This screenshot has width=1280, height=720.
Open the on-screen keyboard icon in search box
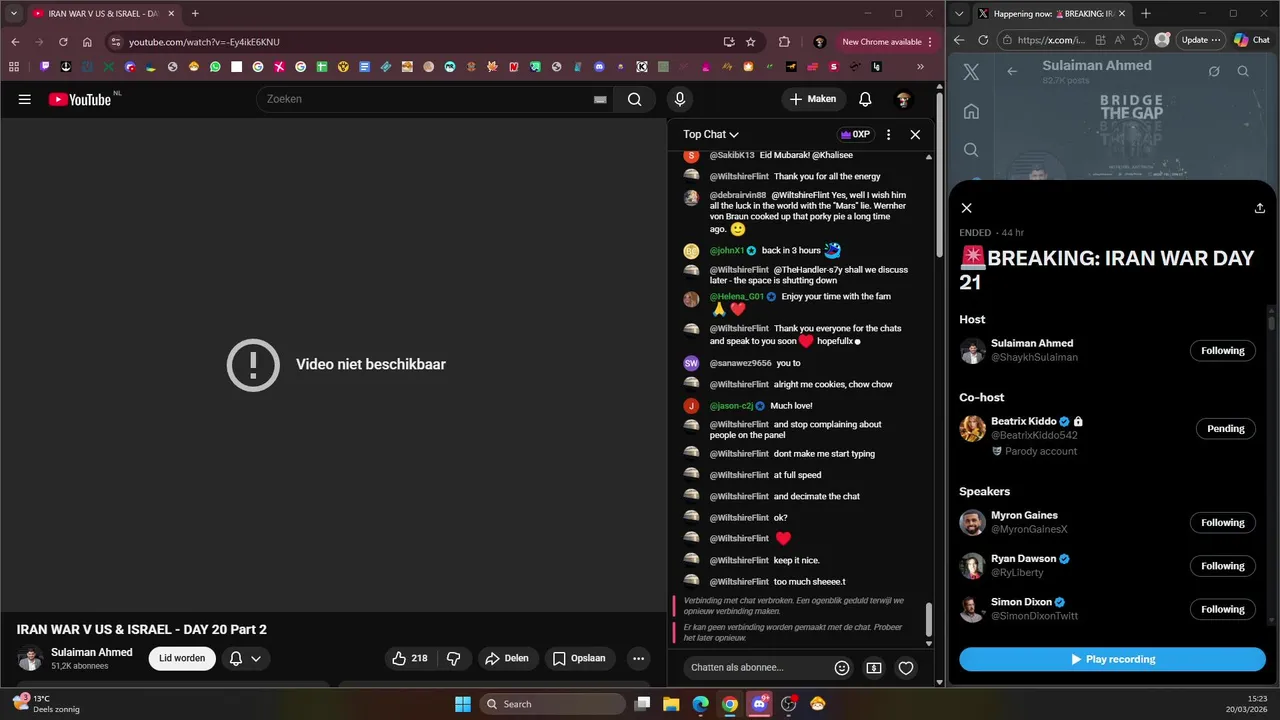pyautogui.click(x=600, y=100)
